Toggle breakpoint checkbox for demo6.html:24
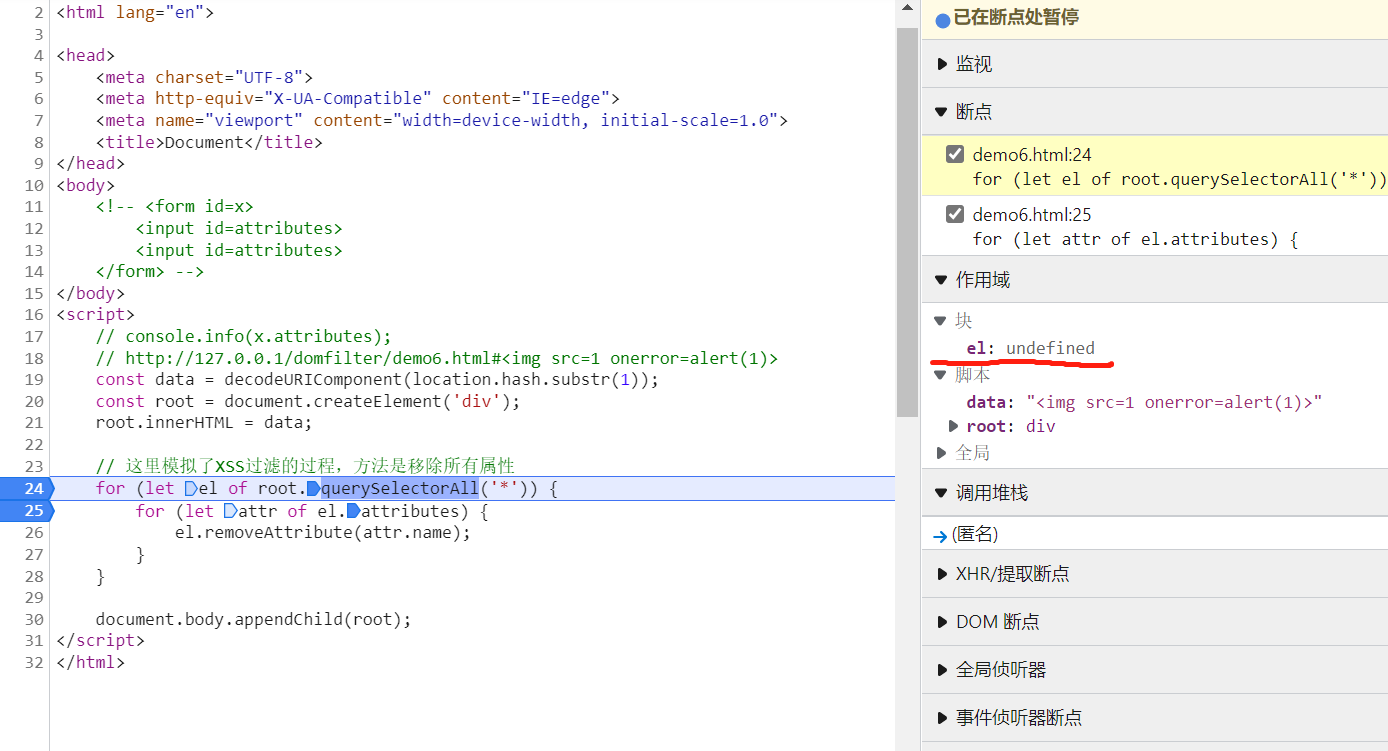 (955, 155)
